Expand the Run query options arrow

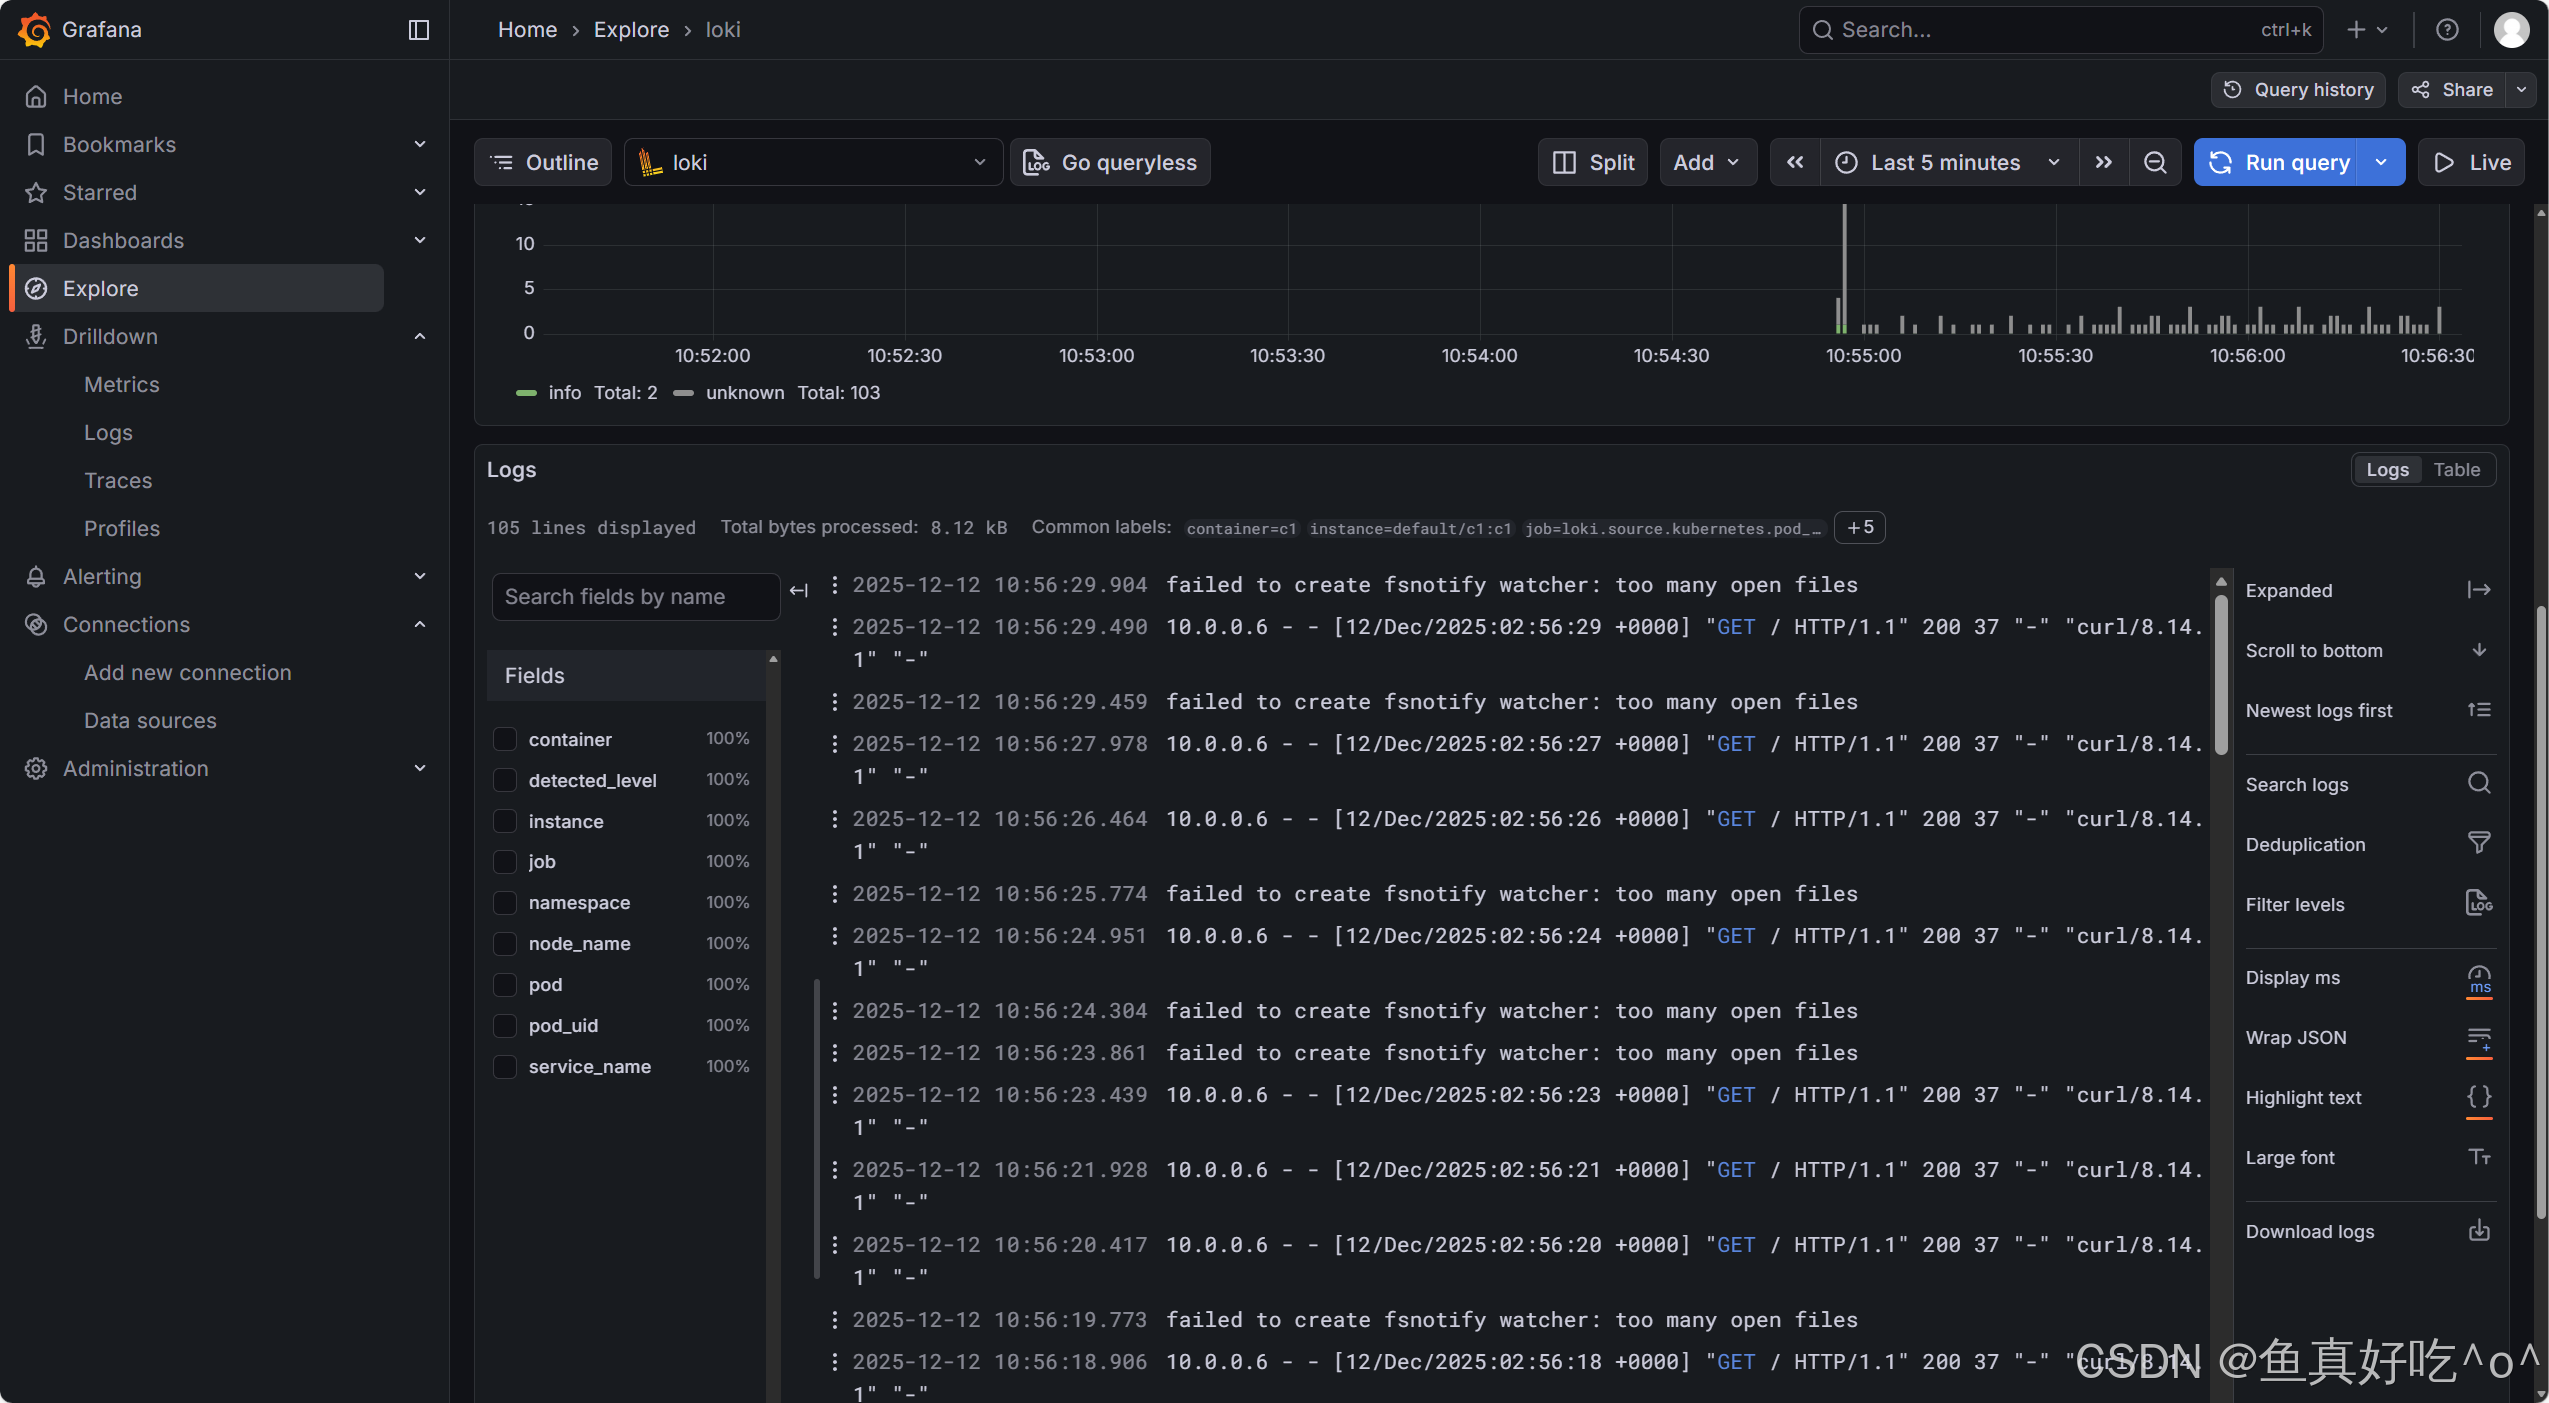(2381, 162)
